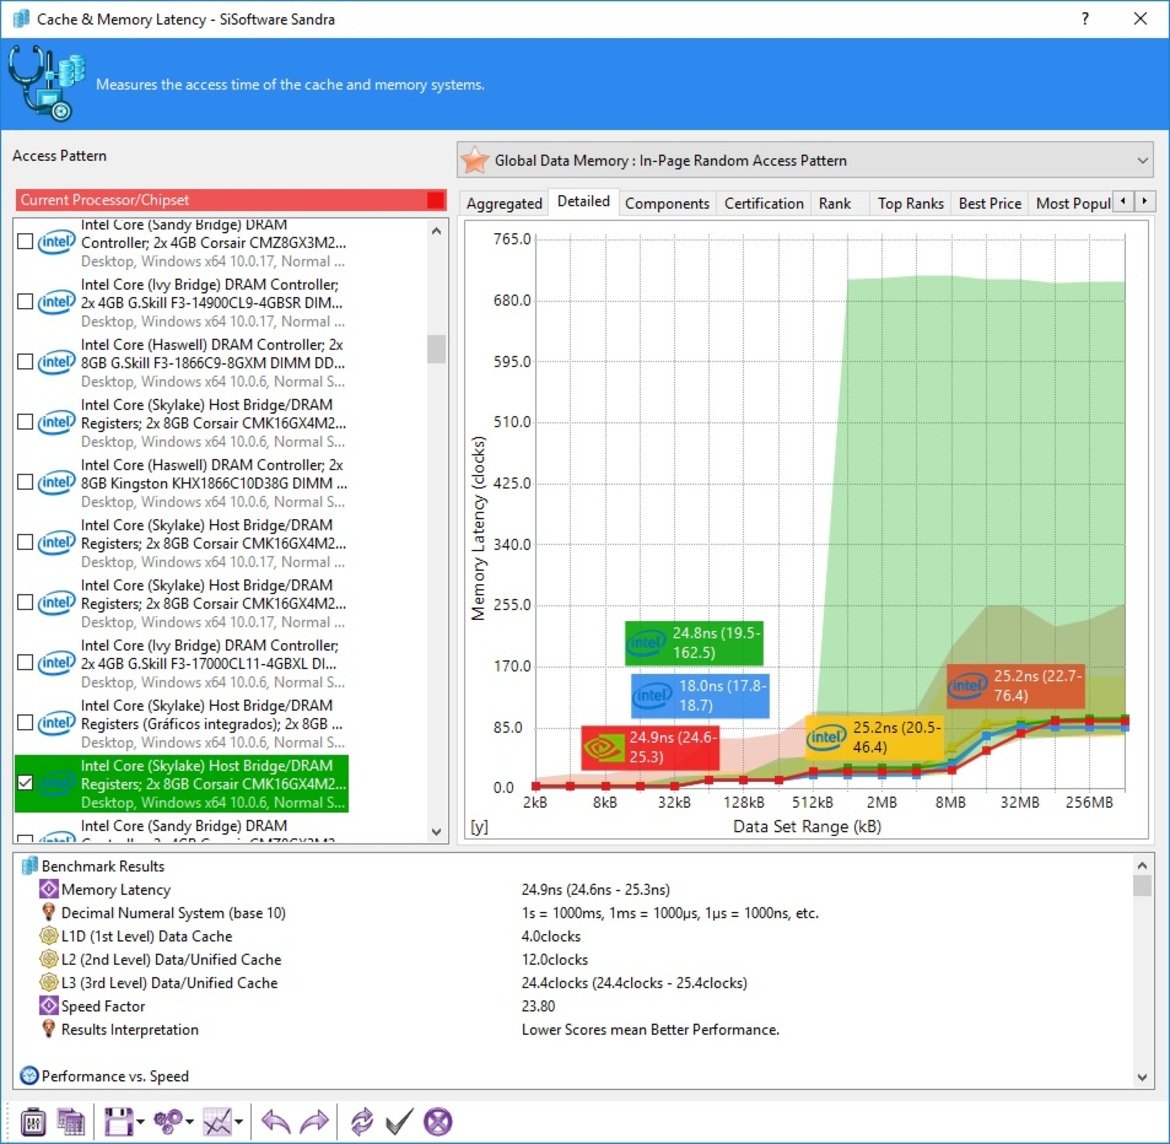
Task: Click the star icon in access pattern box
Action: tap(475, 160)
